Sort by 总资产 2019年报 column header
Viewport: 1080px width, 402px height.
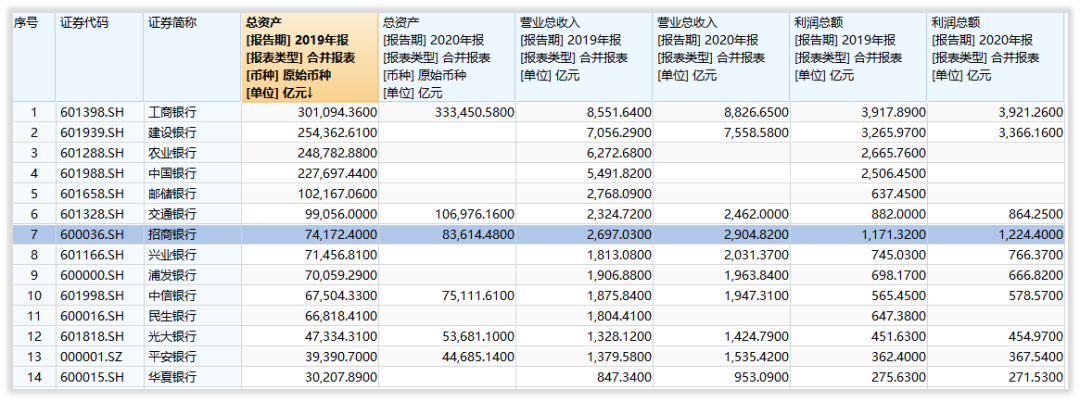tap(309, 58)
